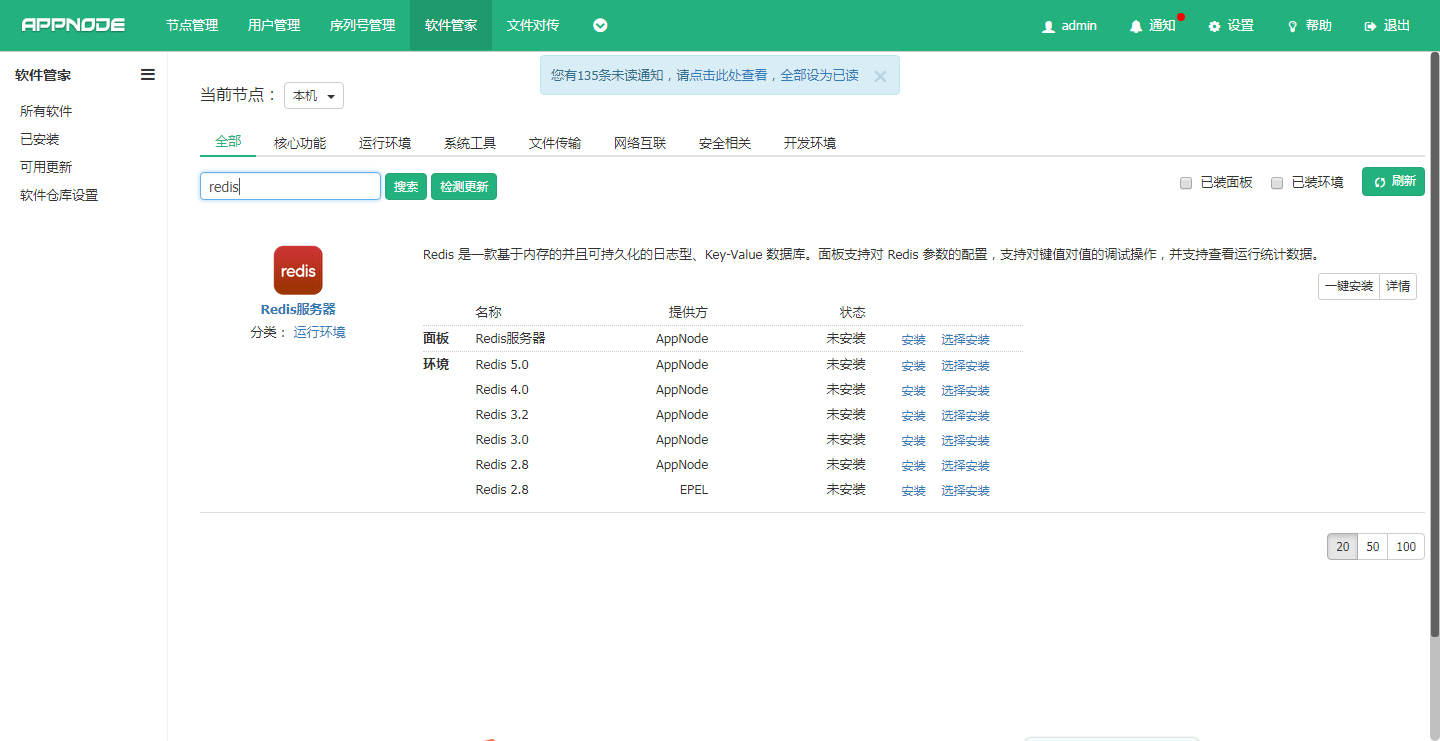Open settings with the gear icon
Image resolution: width=1440 pixels, height=741 pixels.
coord(1214,26)
